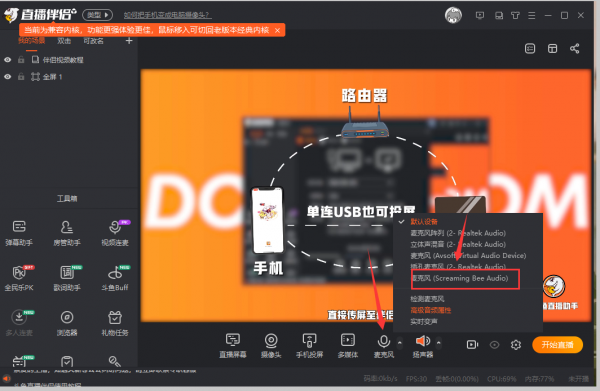The width and height of the screenshot is (600, 391).
Task: Open the 礼物任务 gift task tool
Action: click(115, 323)
